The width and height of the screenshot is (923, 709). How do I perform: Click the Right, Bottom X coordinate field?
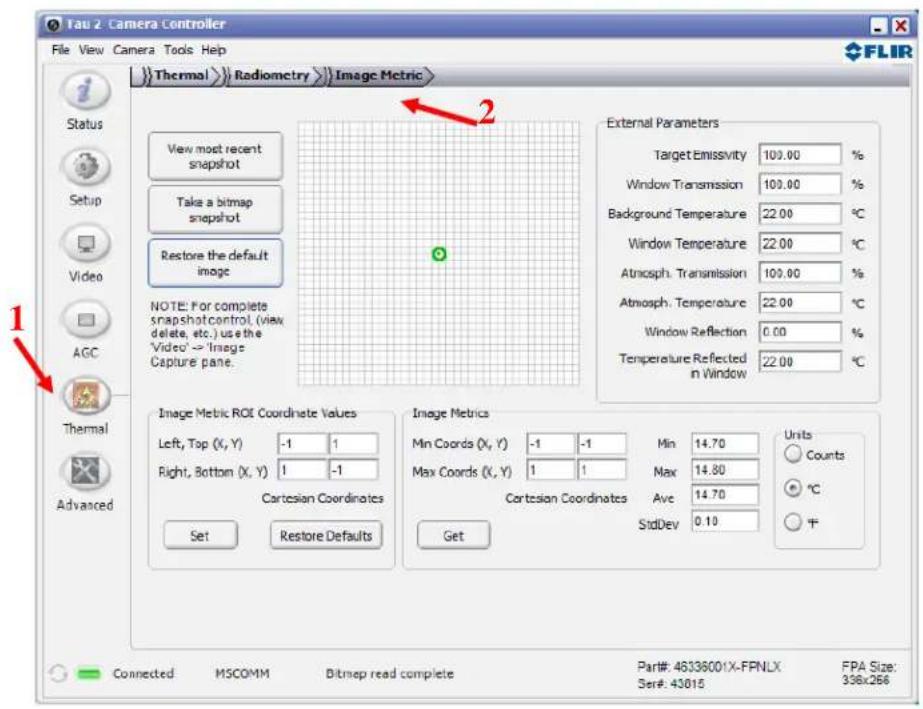(x=303, y=470)
